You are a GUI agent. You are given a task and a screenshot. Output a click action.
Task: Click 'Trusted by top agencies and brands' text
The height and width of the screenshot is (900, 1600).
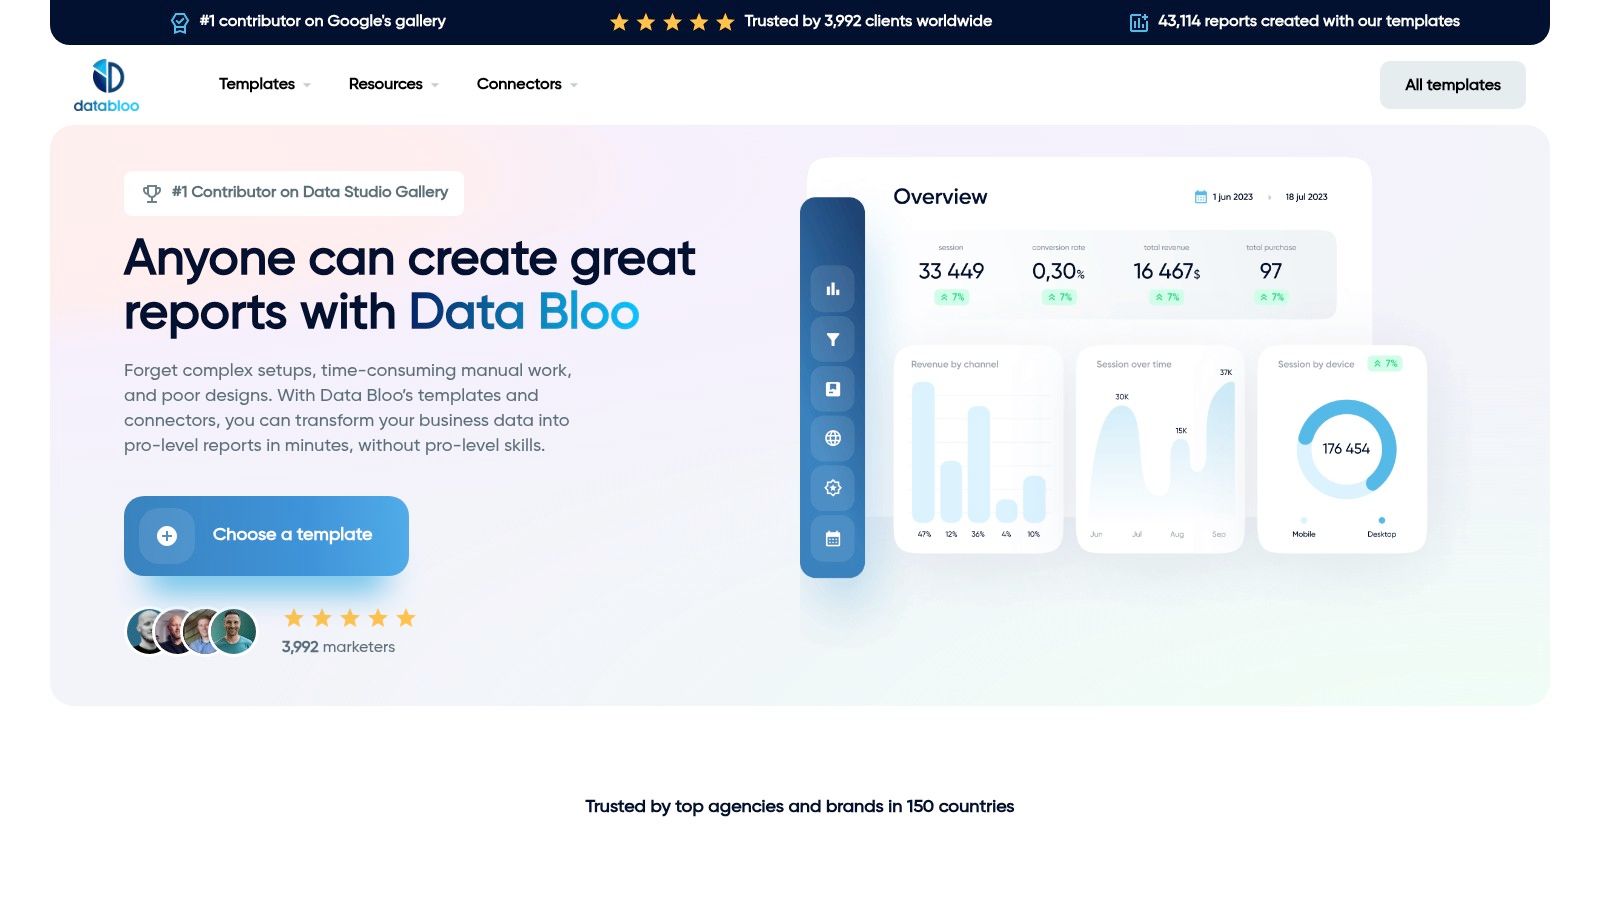pos(800,806)
